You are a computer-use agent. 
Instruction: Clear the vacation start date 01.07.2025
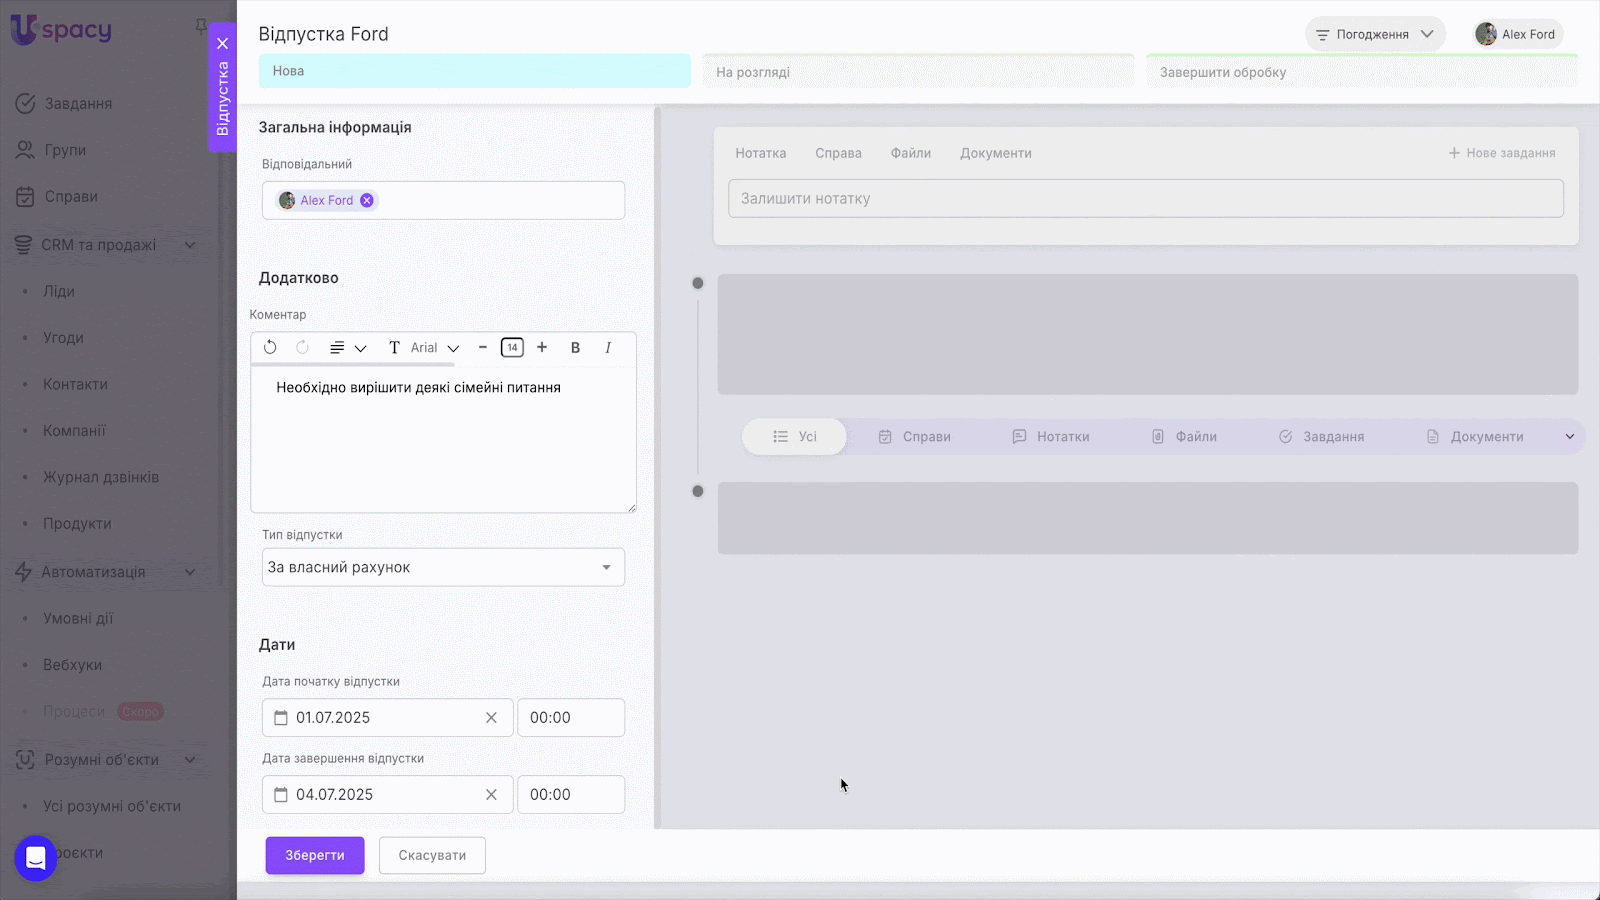491,718
